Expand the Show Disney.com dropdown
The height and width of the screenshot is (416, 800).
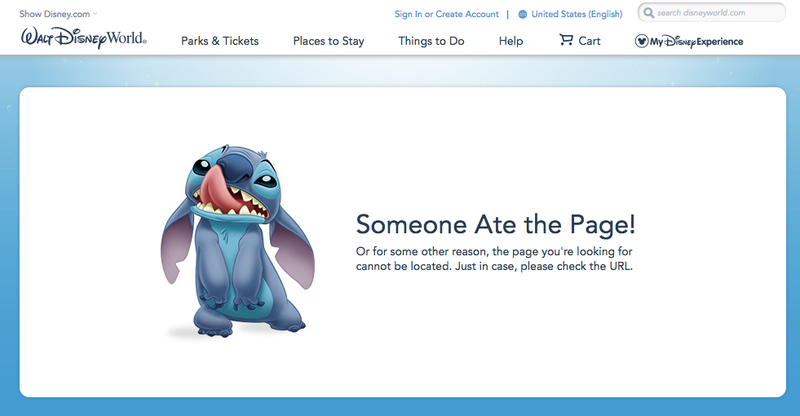[58, 14]
